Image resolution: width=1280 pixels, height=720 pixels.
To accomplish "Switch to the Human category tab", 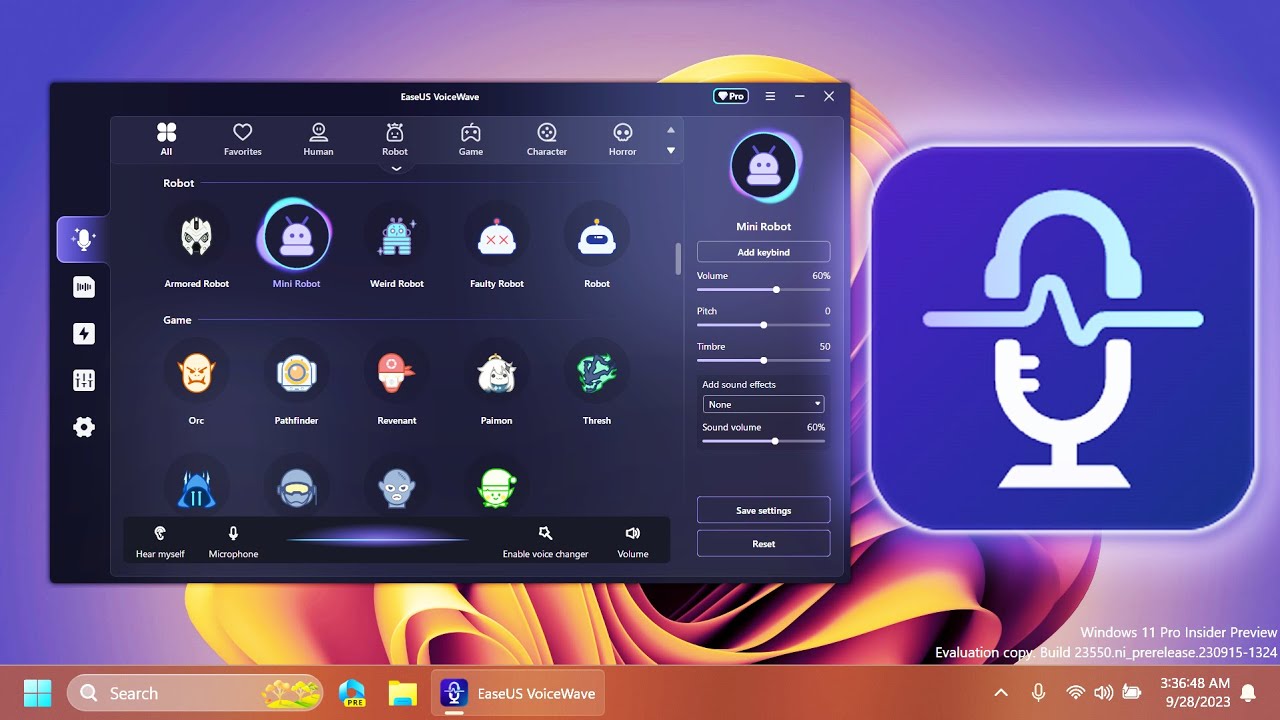I will [318, 139].
